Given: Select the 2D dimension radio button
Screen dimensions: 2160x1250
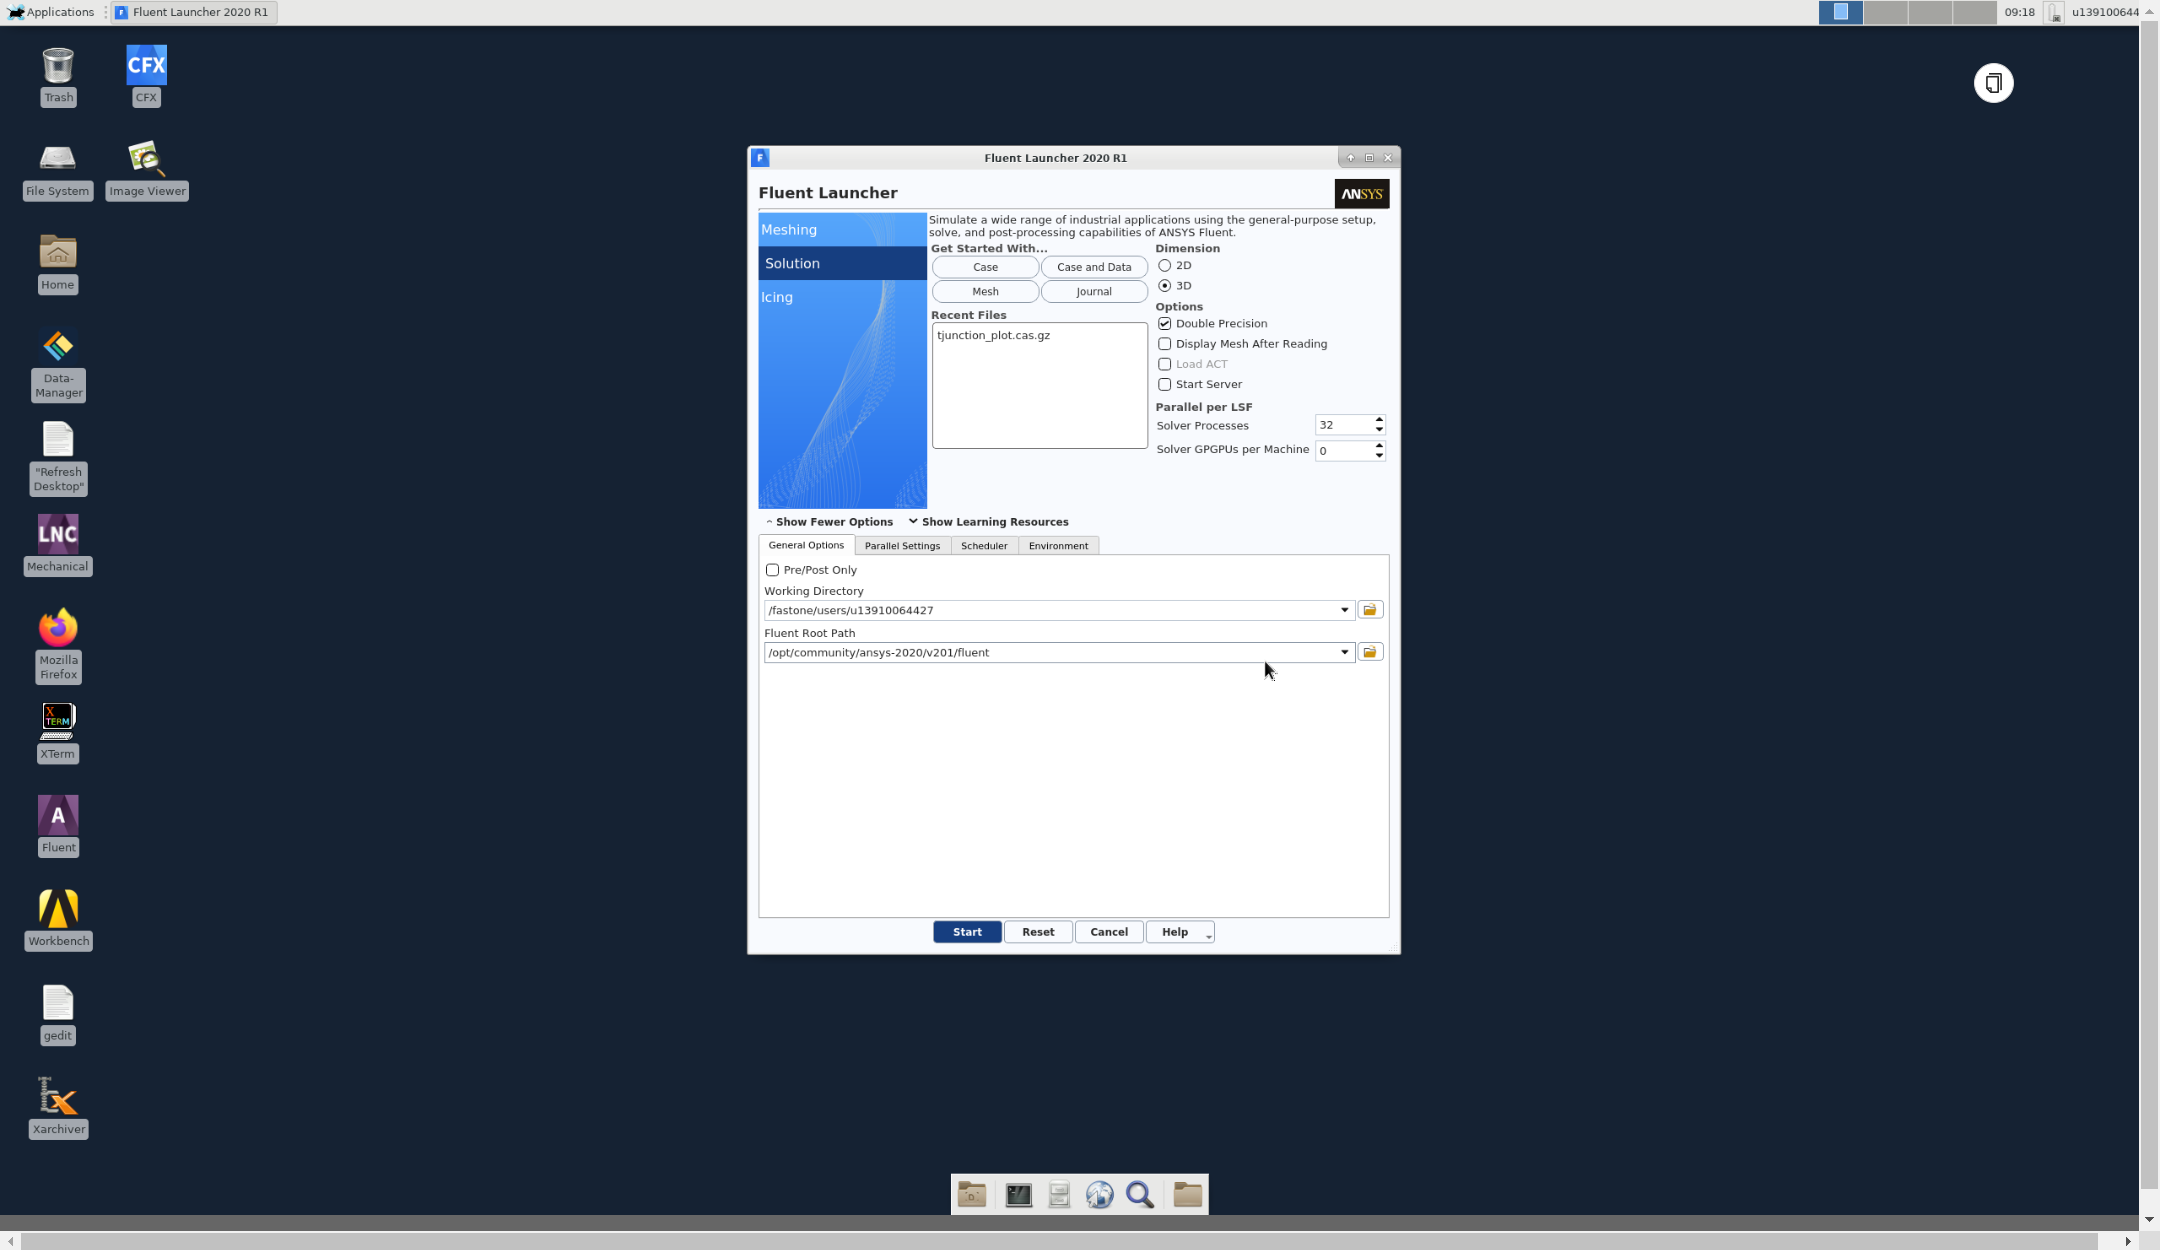Looking at the screenshot, I should coord(1164,266).
